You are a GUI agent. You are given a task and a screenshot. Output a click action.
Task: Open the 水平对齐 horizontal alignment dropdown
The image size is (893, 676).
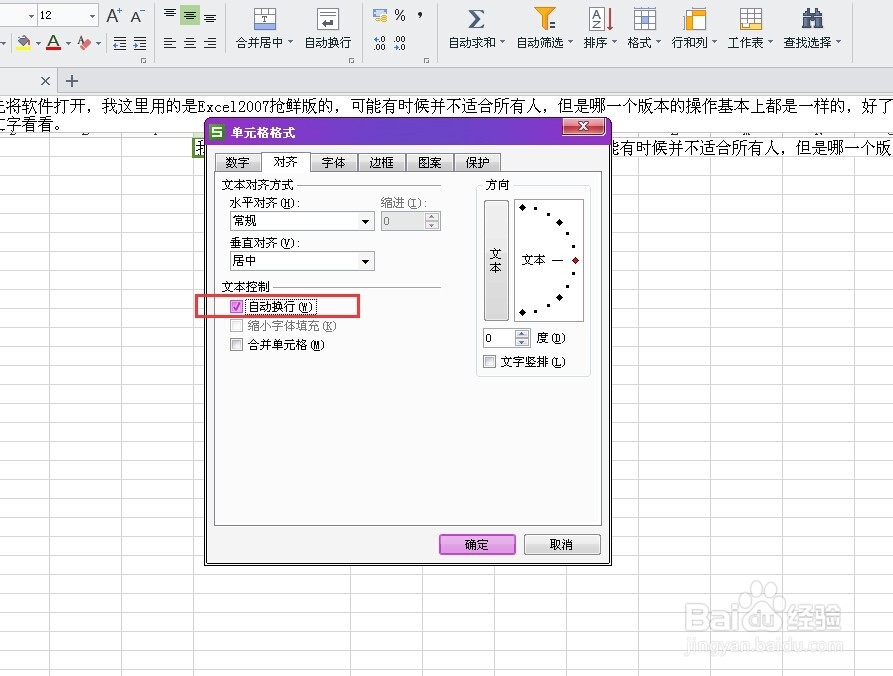(x=366, y=221)
